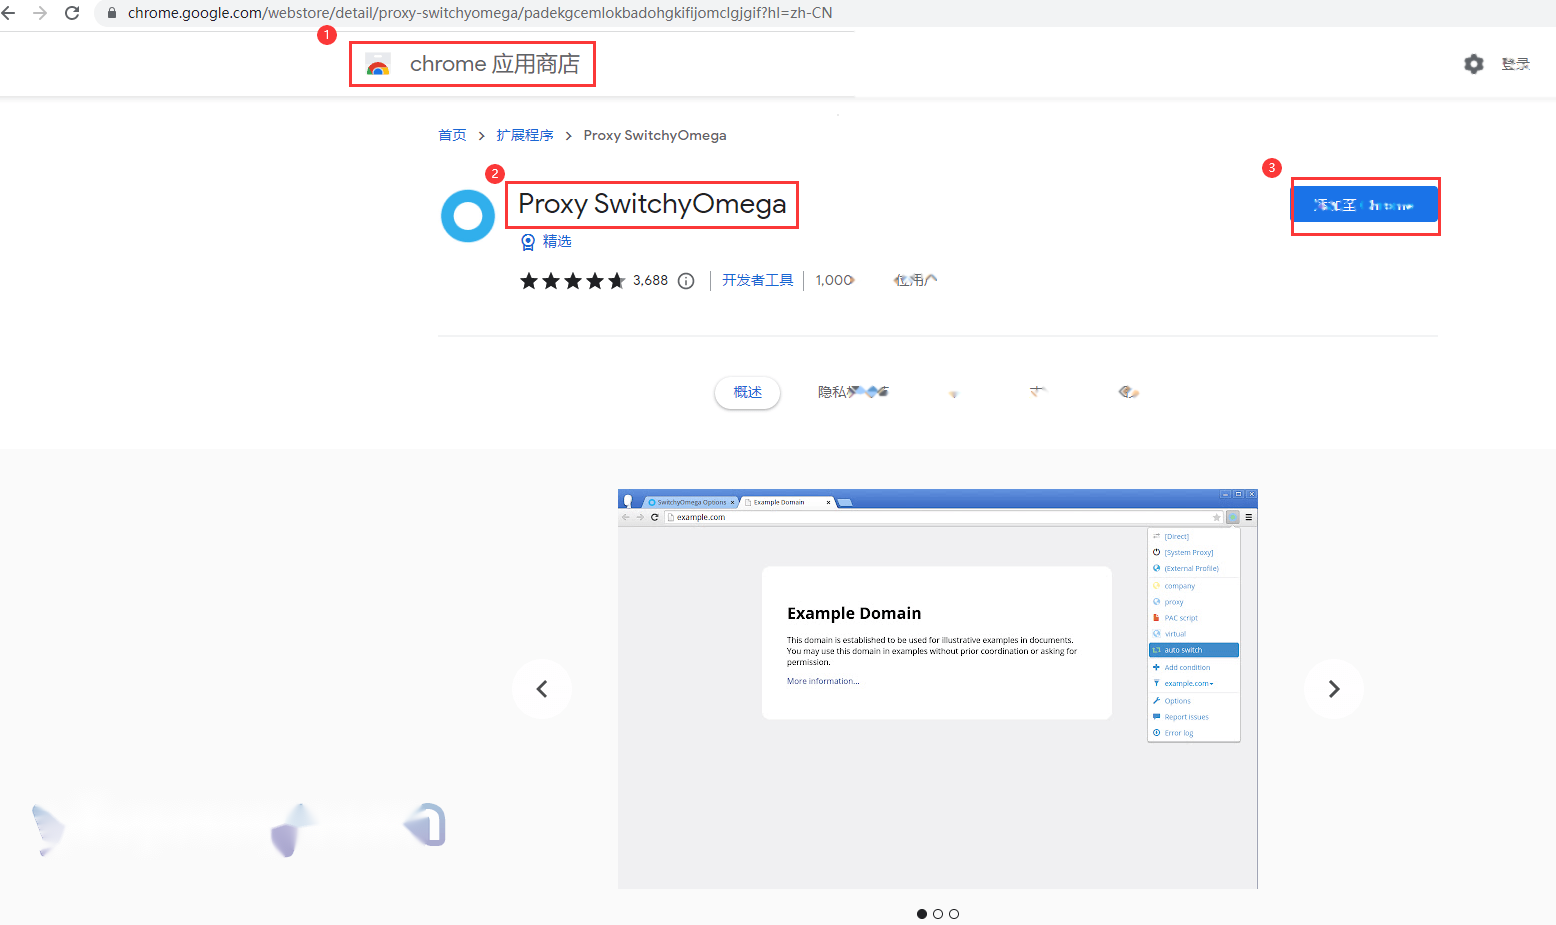Click the blue Add to Chrome button
The width and height of the screenshot is (1556, 925).
pyautogui.click(x=1364, y=205)
